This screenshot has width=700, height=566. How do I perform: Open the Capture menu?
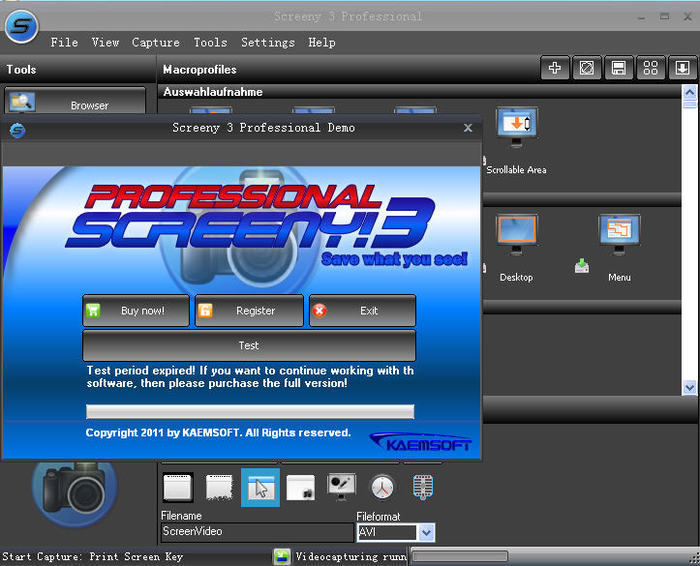tap(156, 42)
